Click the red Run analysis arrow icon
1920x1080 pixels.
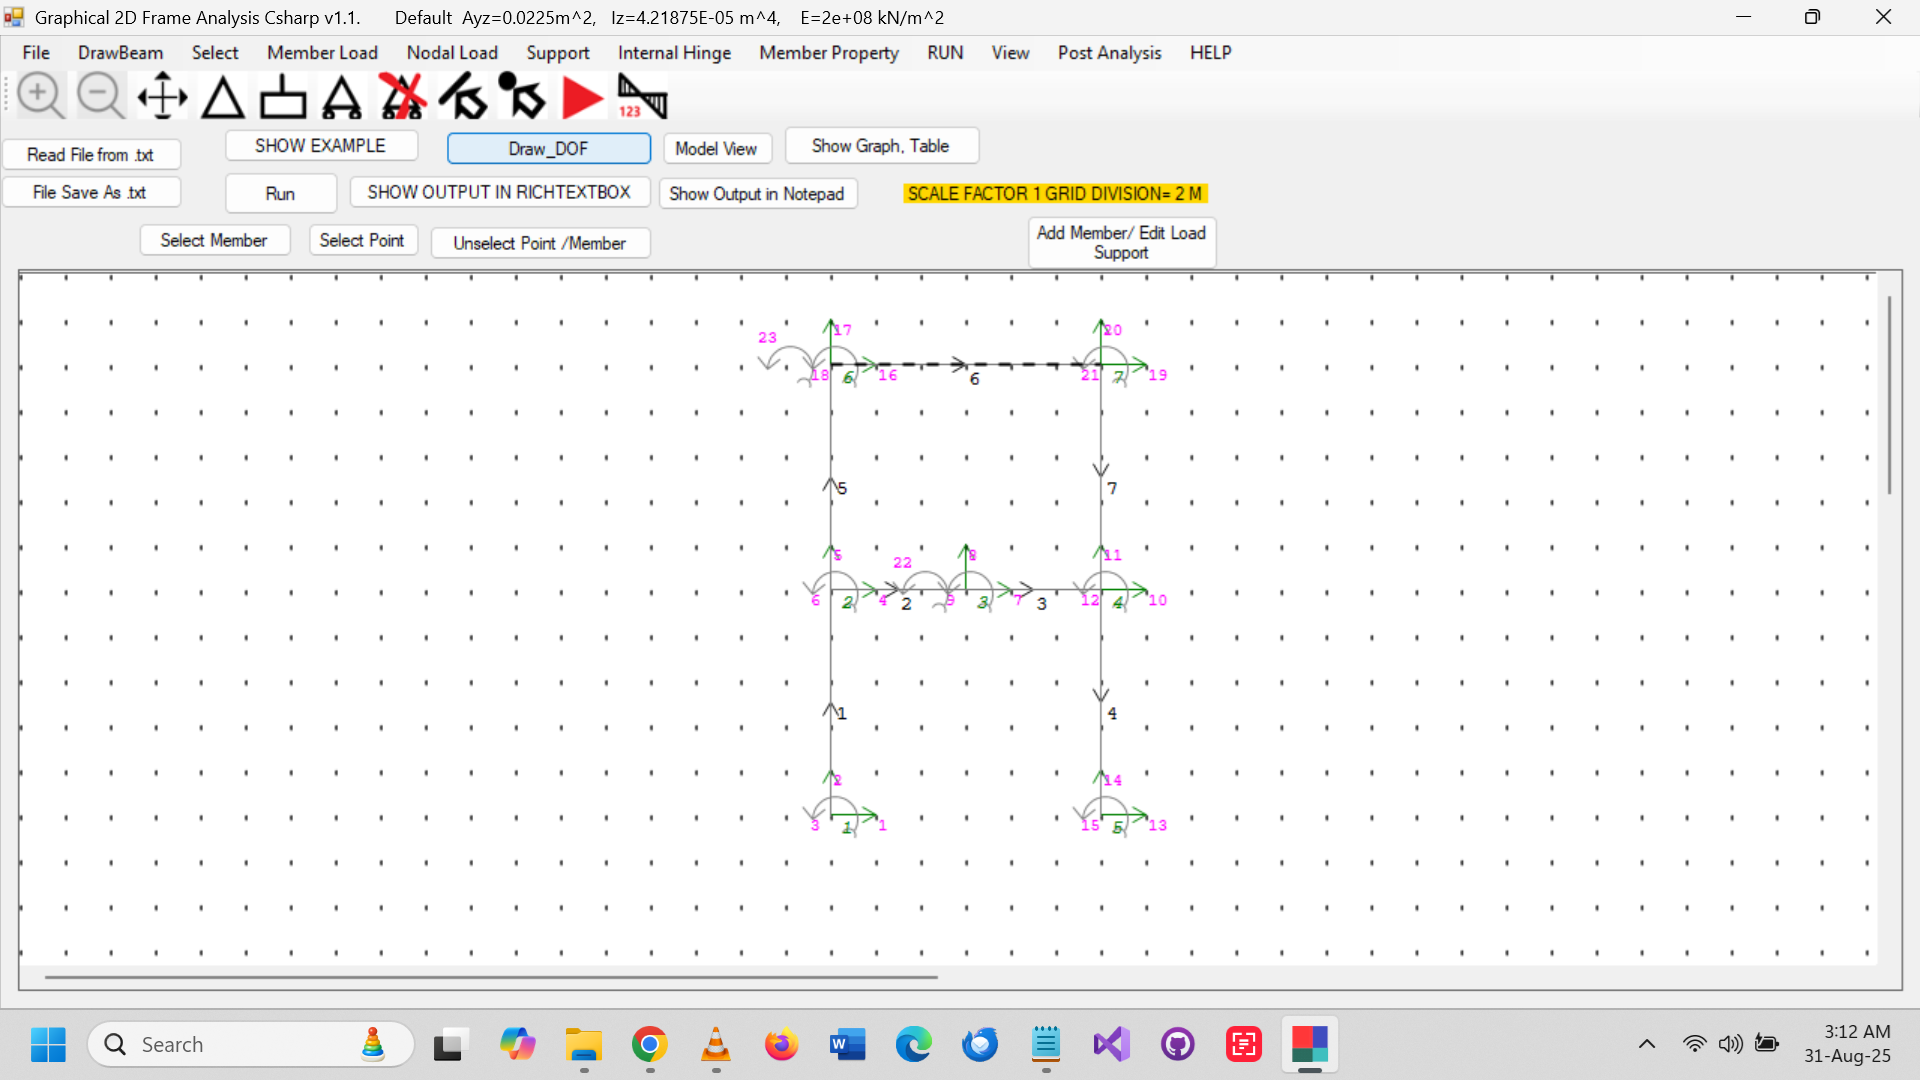click(582, 96)
